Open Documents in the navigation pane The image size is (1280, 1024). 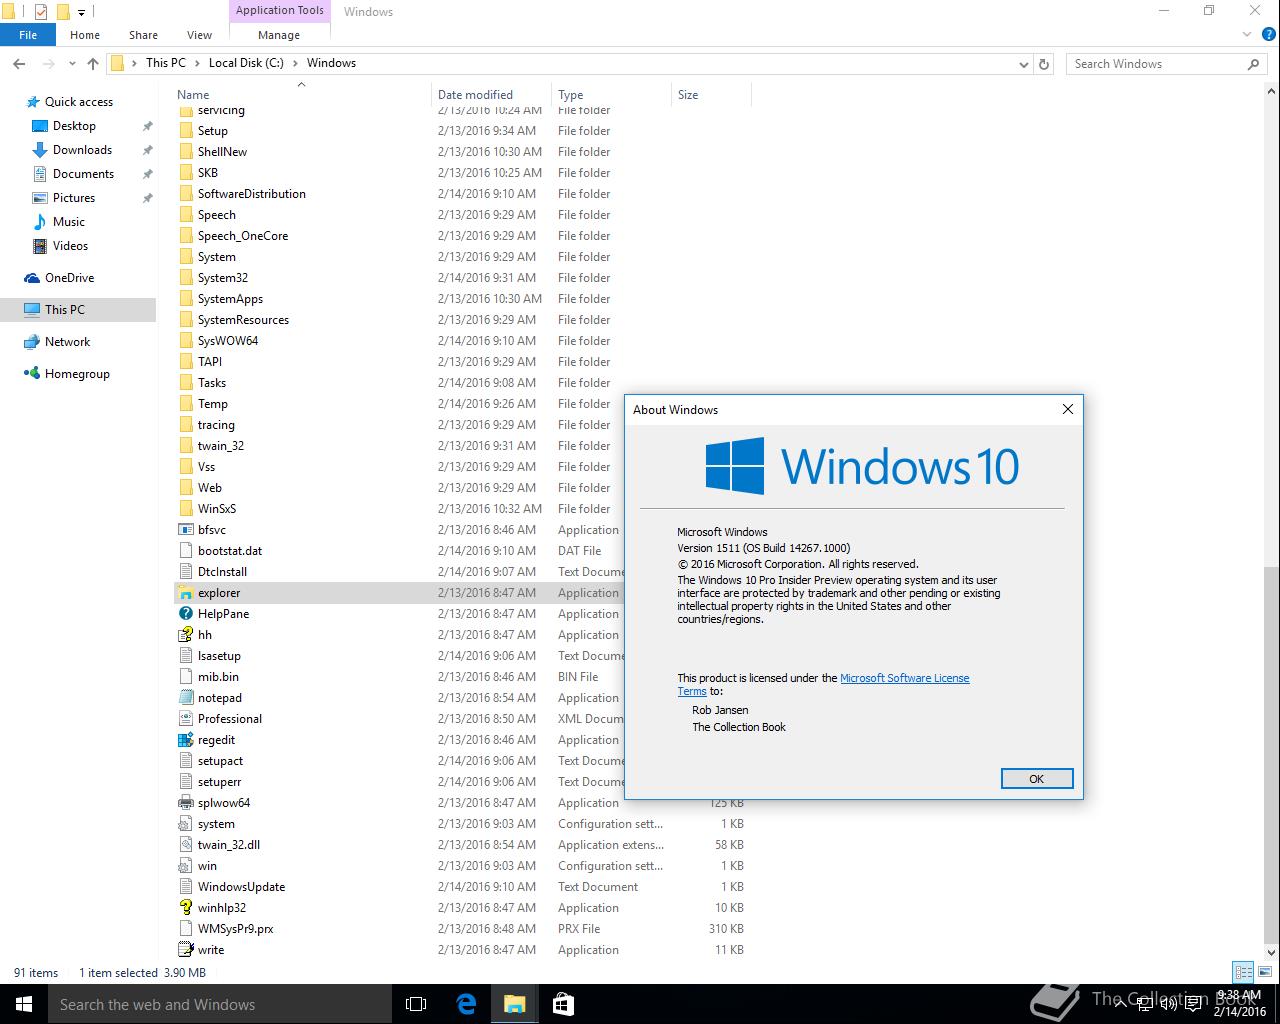coord(83,174)
